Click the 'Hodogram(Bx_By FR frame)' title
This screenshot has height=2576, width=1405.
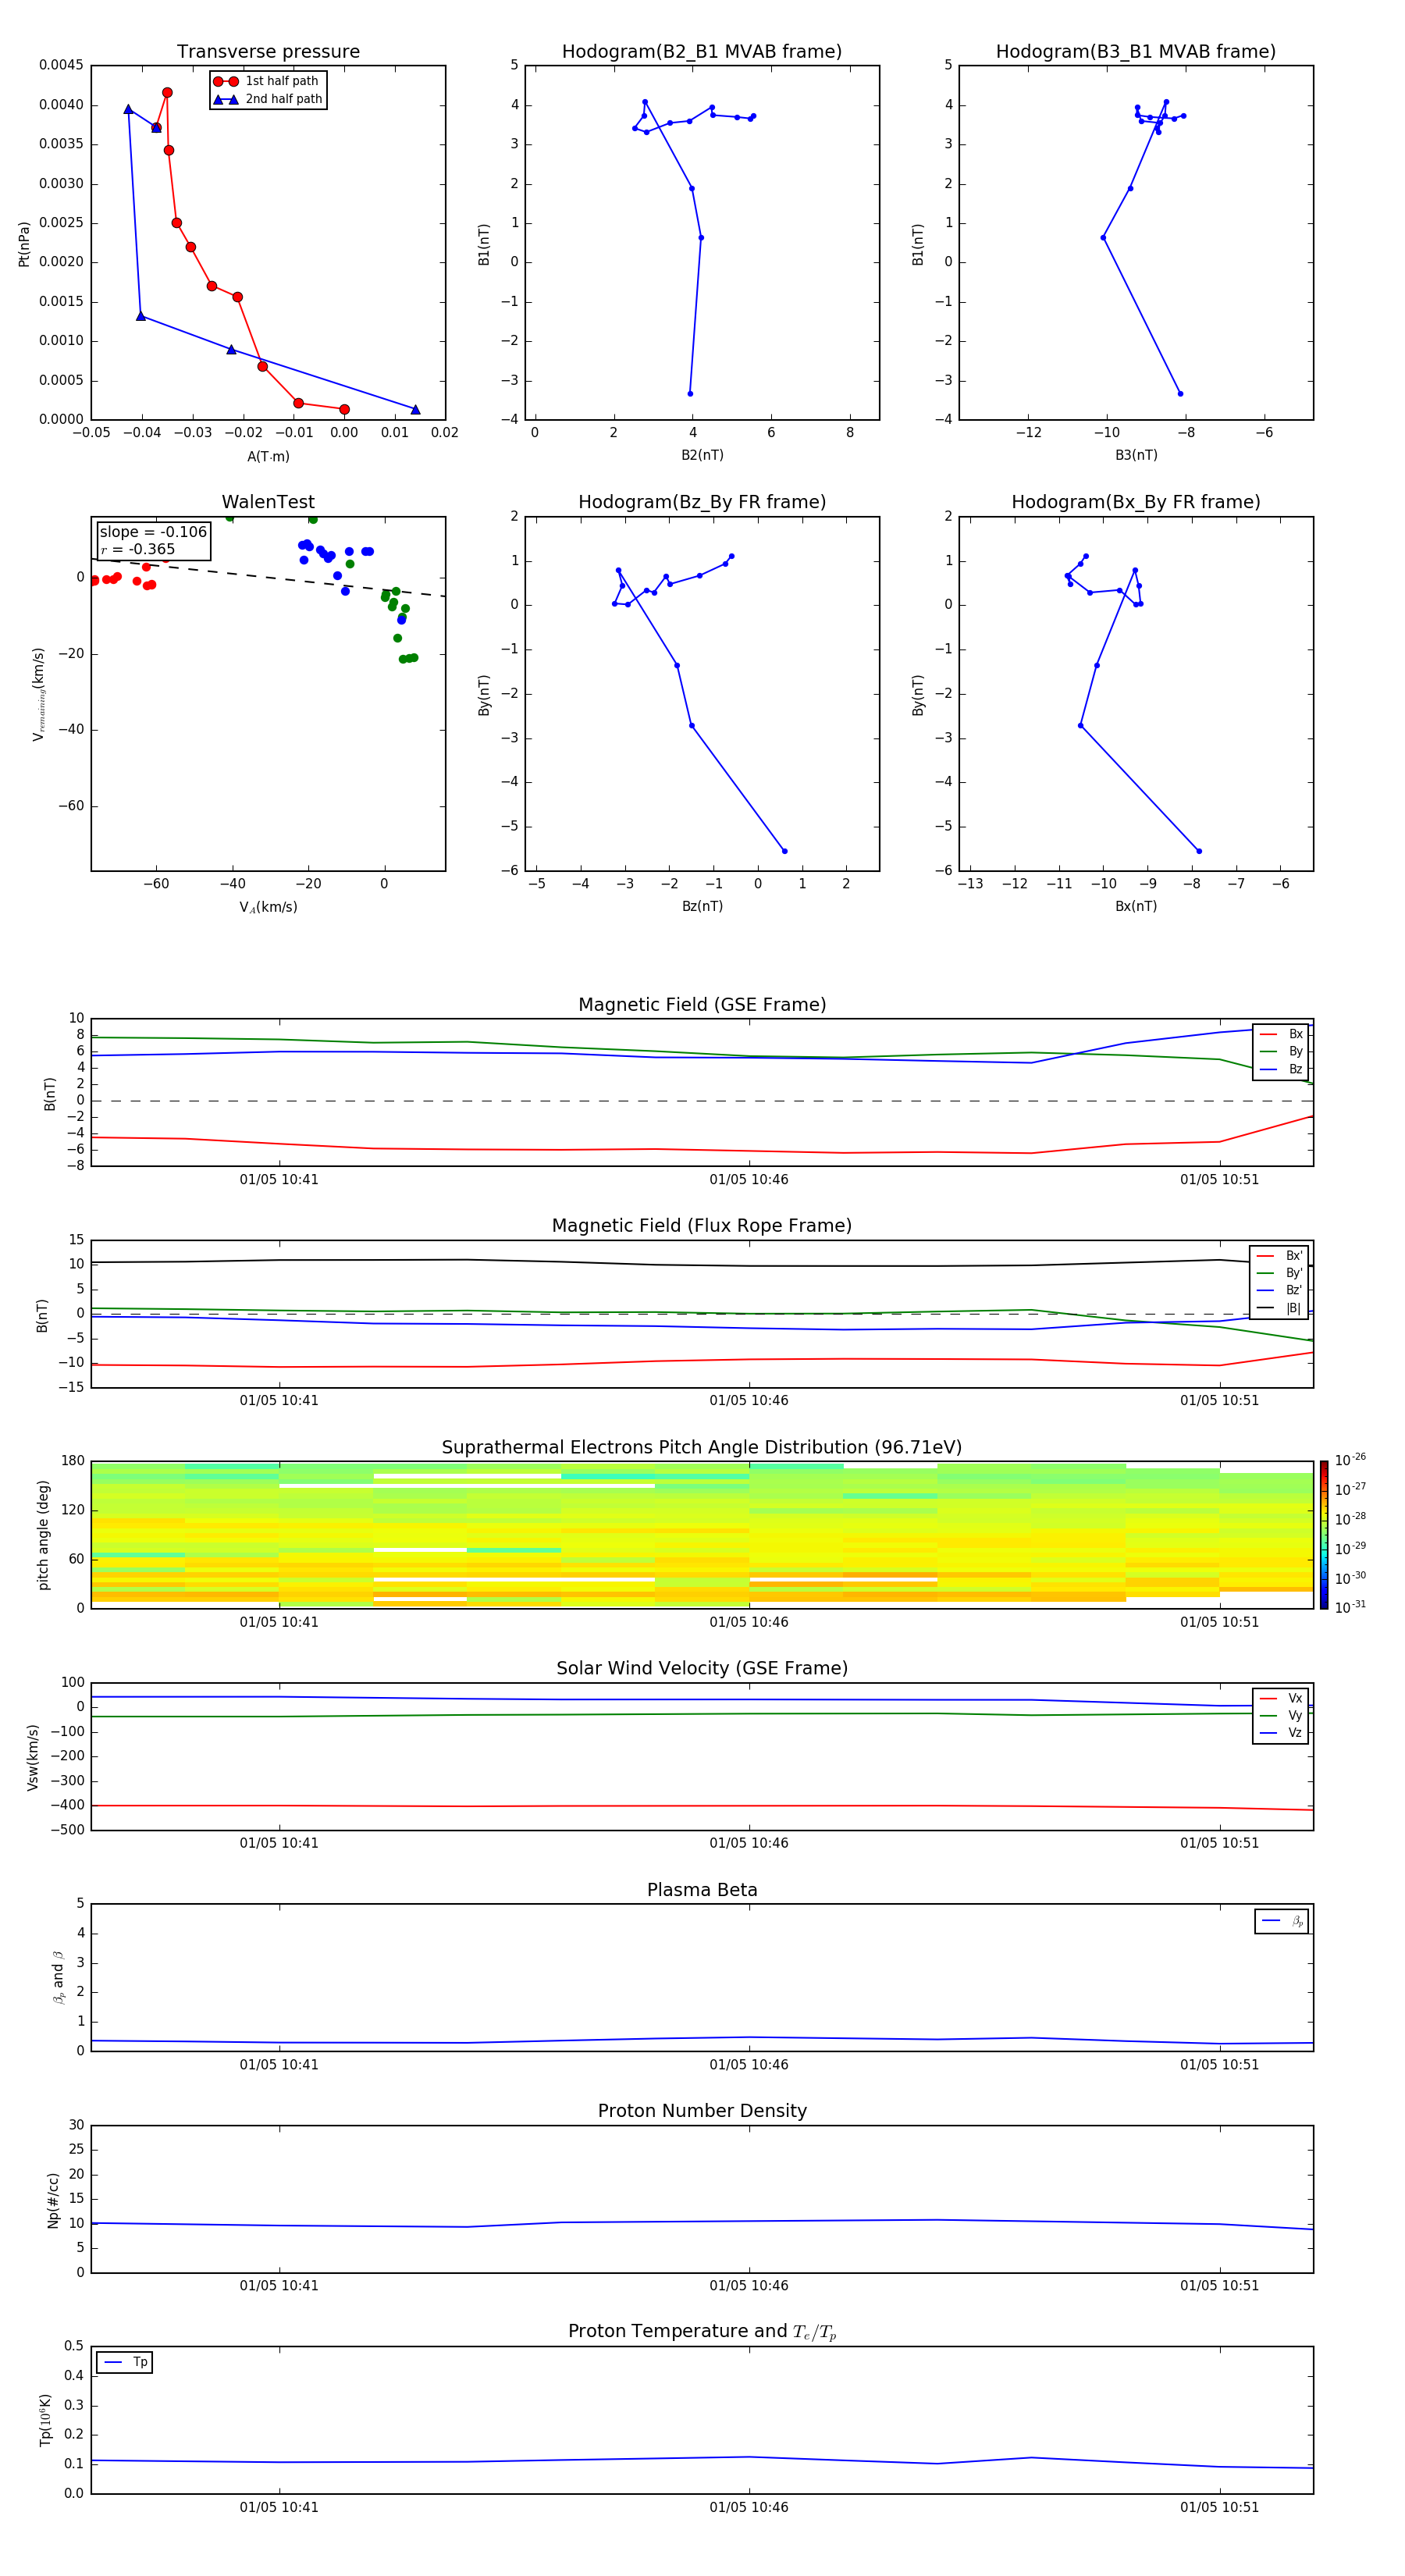tap(1136, 502)
